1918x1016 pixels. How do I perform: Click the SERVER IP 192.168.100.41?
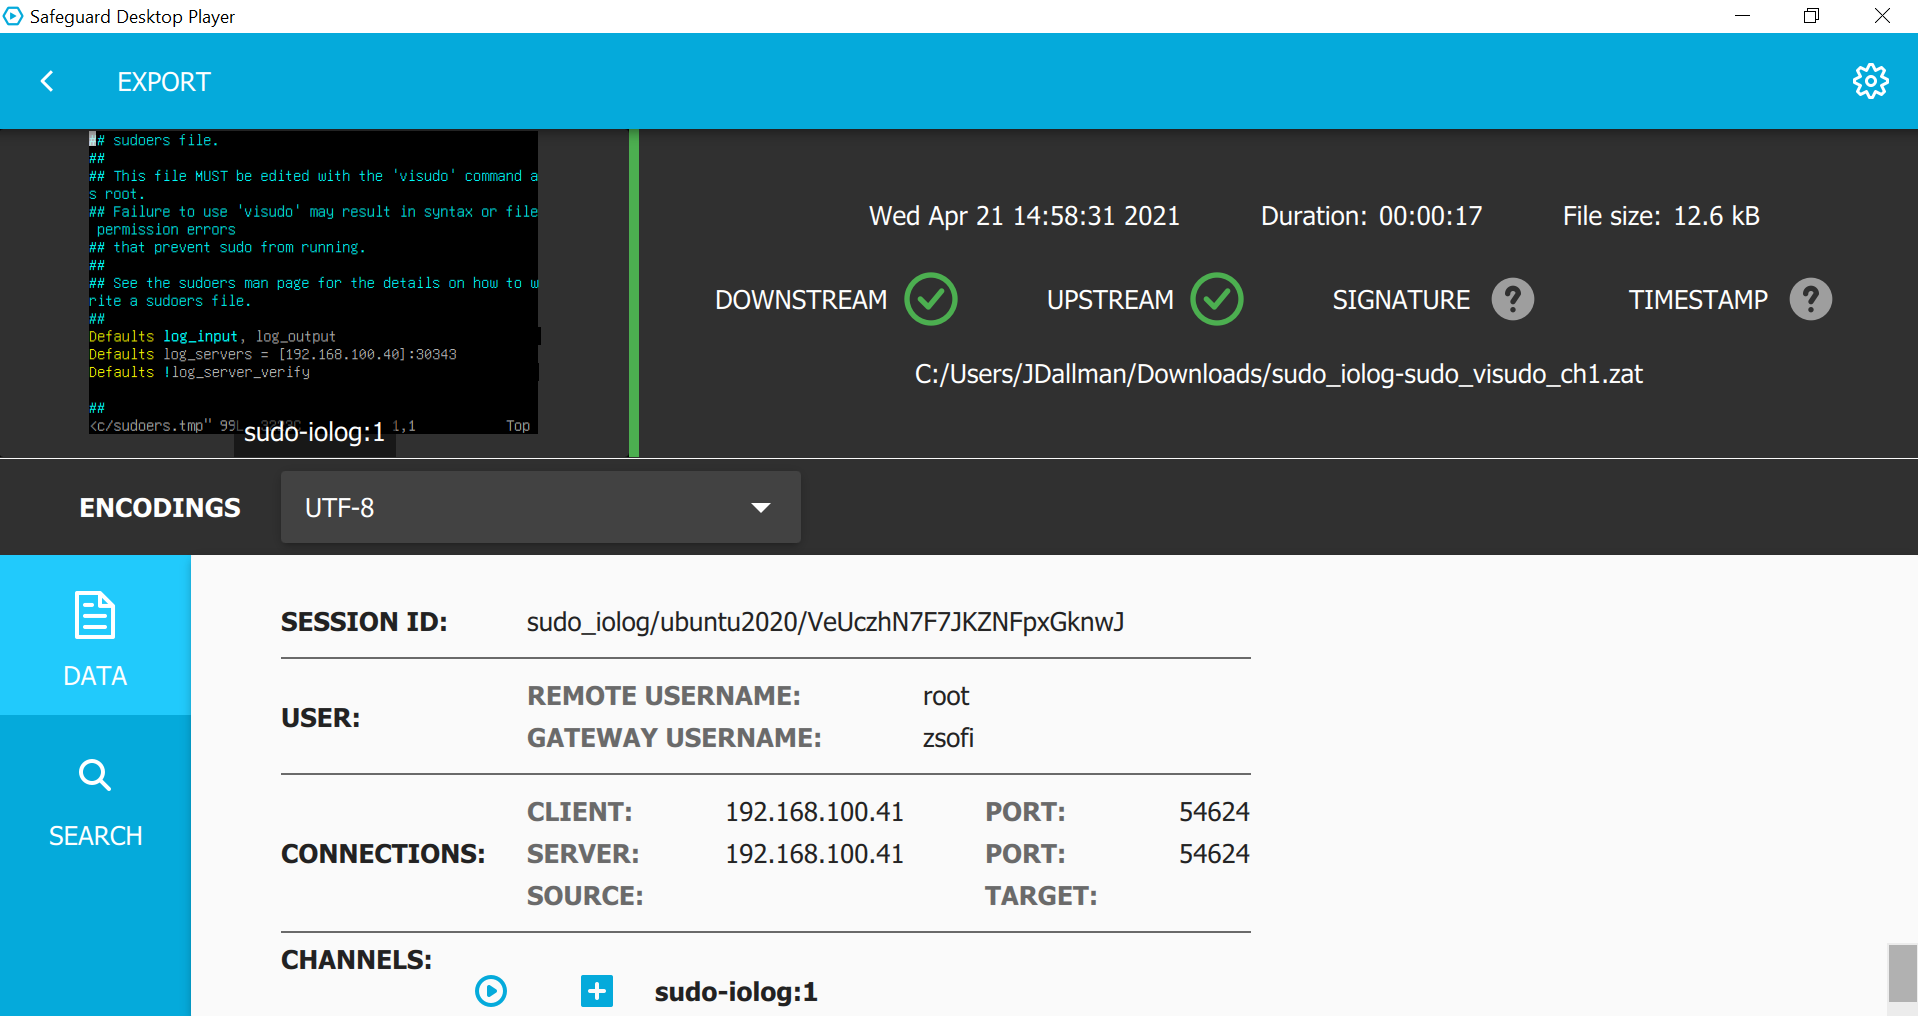click(x=814, y=854)
